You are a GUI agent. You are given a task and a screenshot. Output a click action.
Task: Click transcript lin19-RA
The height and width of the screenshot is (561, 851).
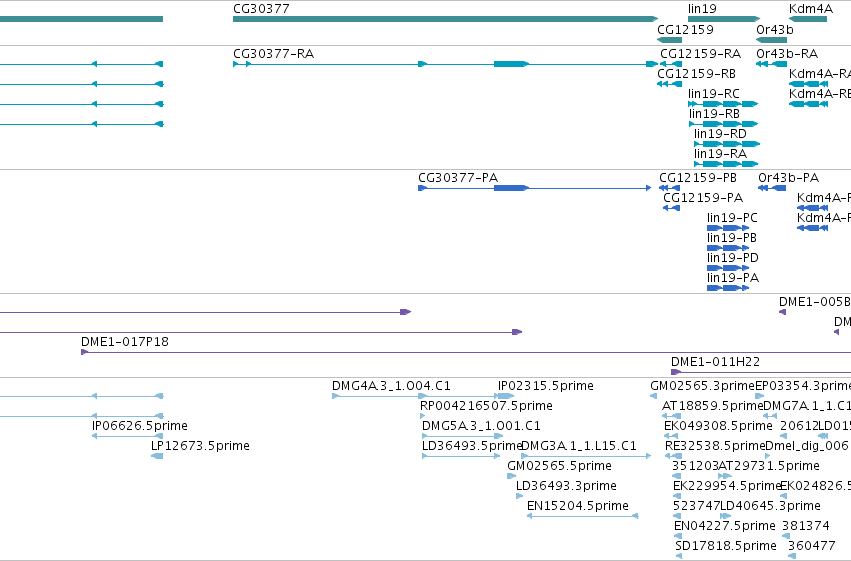click(x=726, y=164)
